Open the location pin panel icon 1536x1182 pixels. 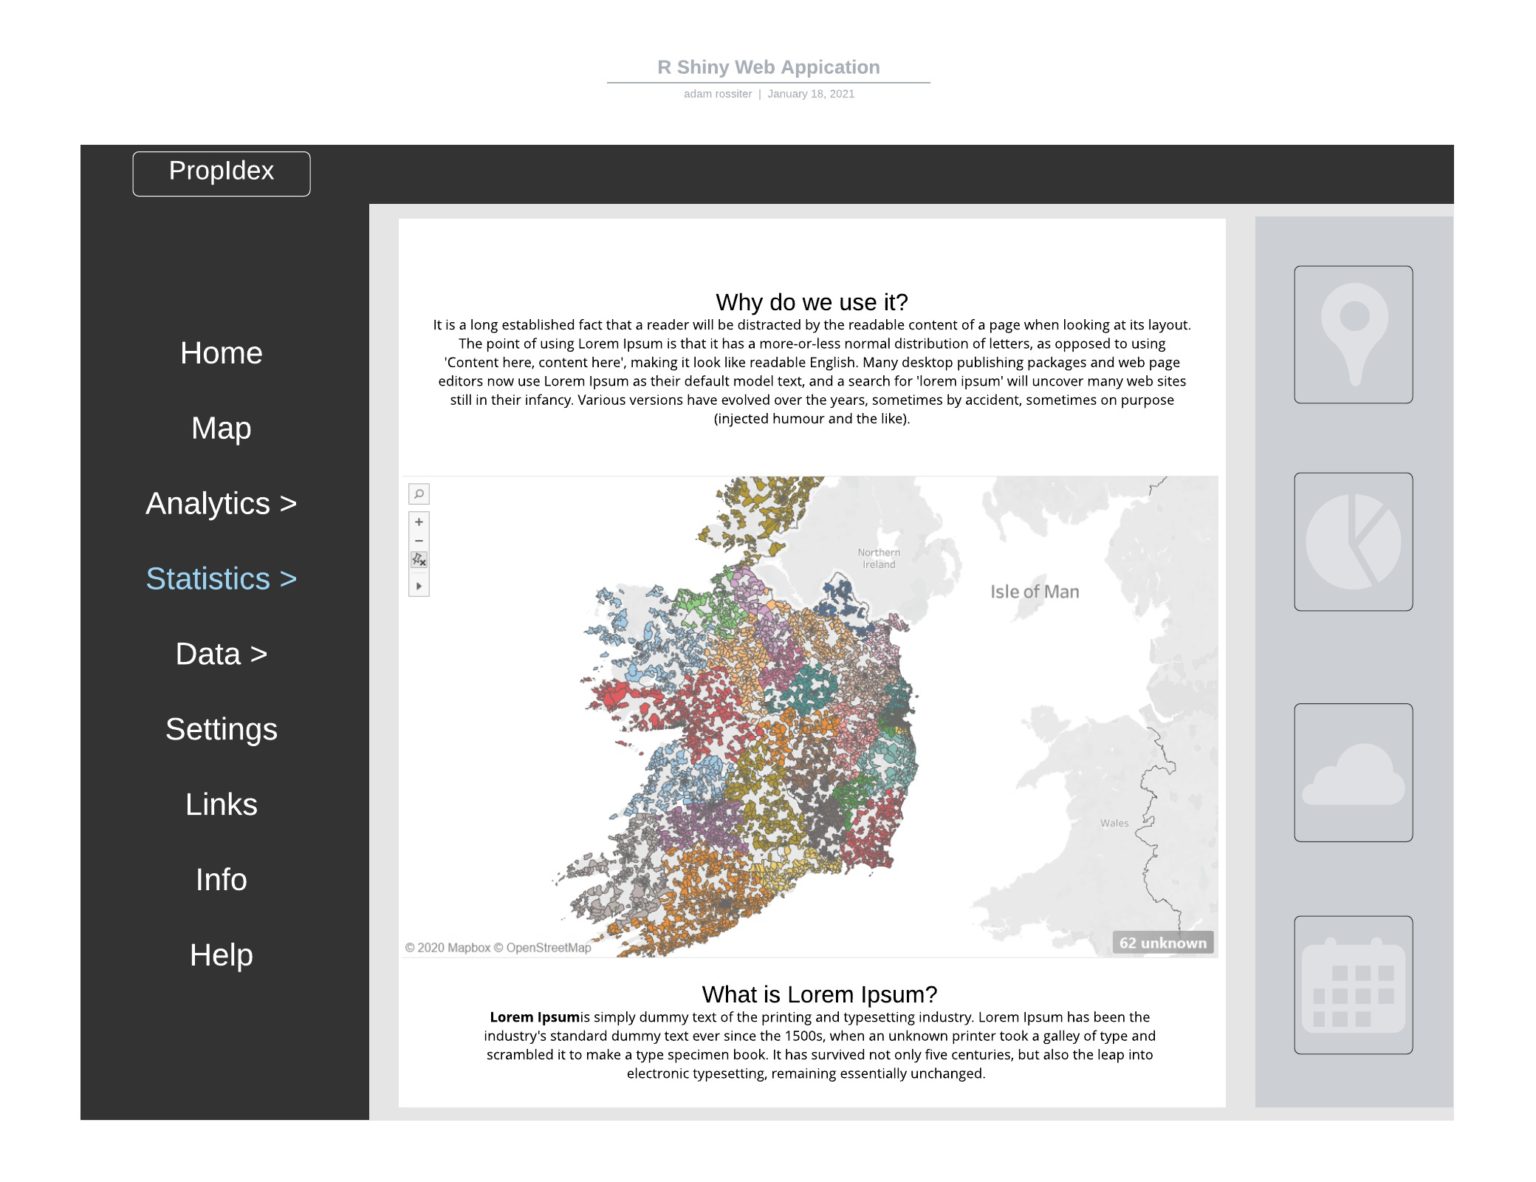pyautogui.click(x=1353, y=335)
